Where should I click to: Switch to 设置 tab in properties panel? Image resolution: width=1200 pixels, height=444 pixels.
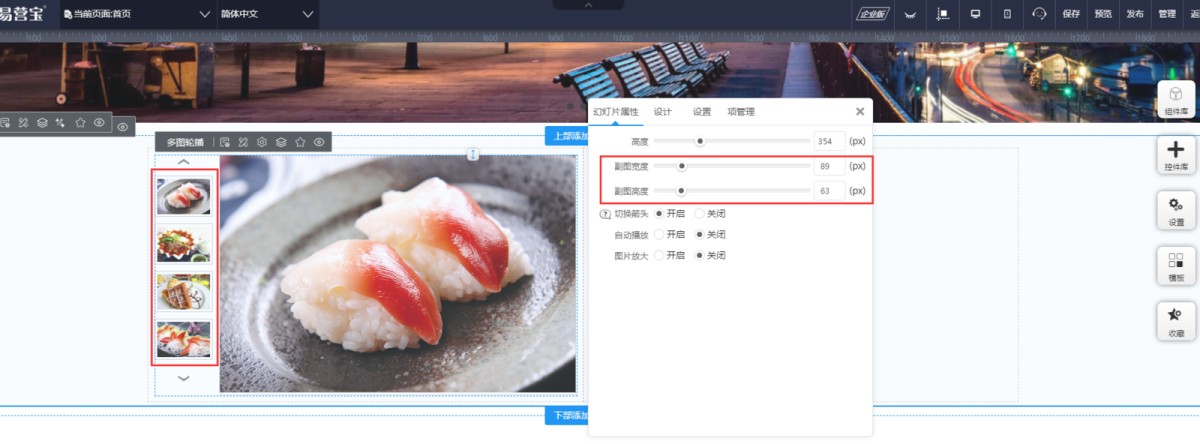coord(702,112)
